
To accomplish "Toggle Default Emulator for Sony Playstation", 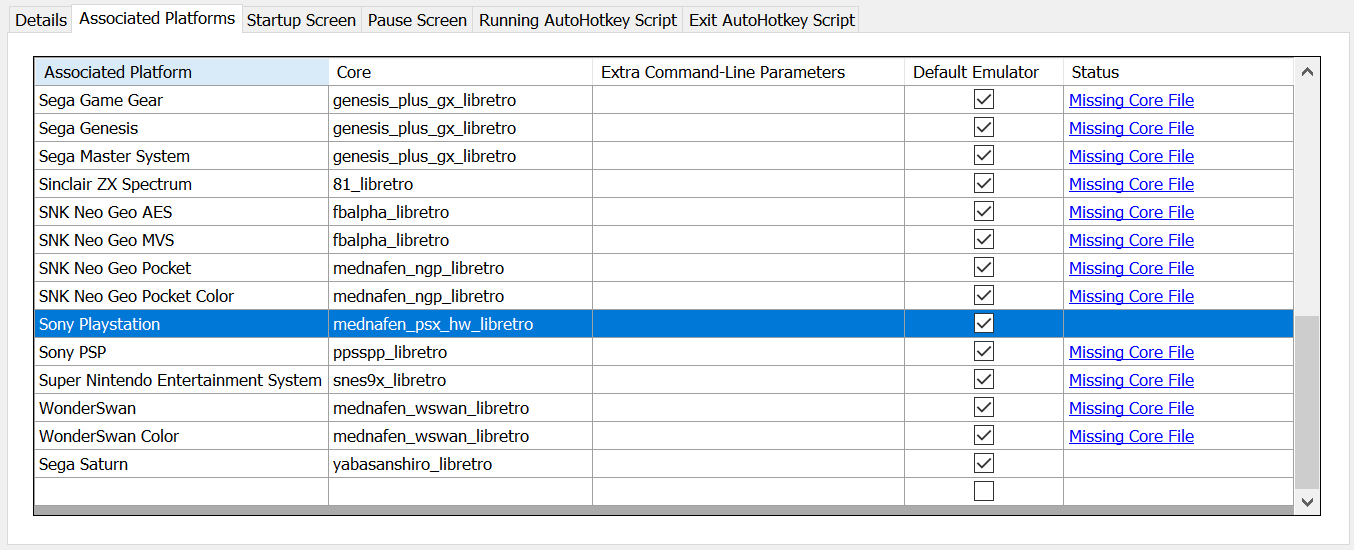I will (x=984, y=324).
